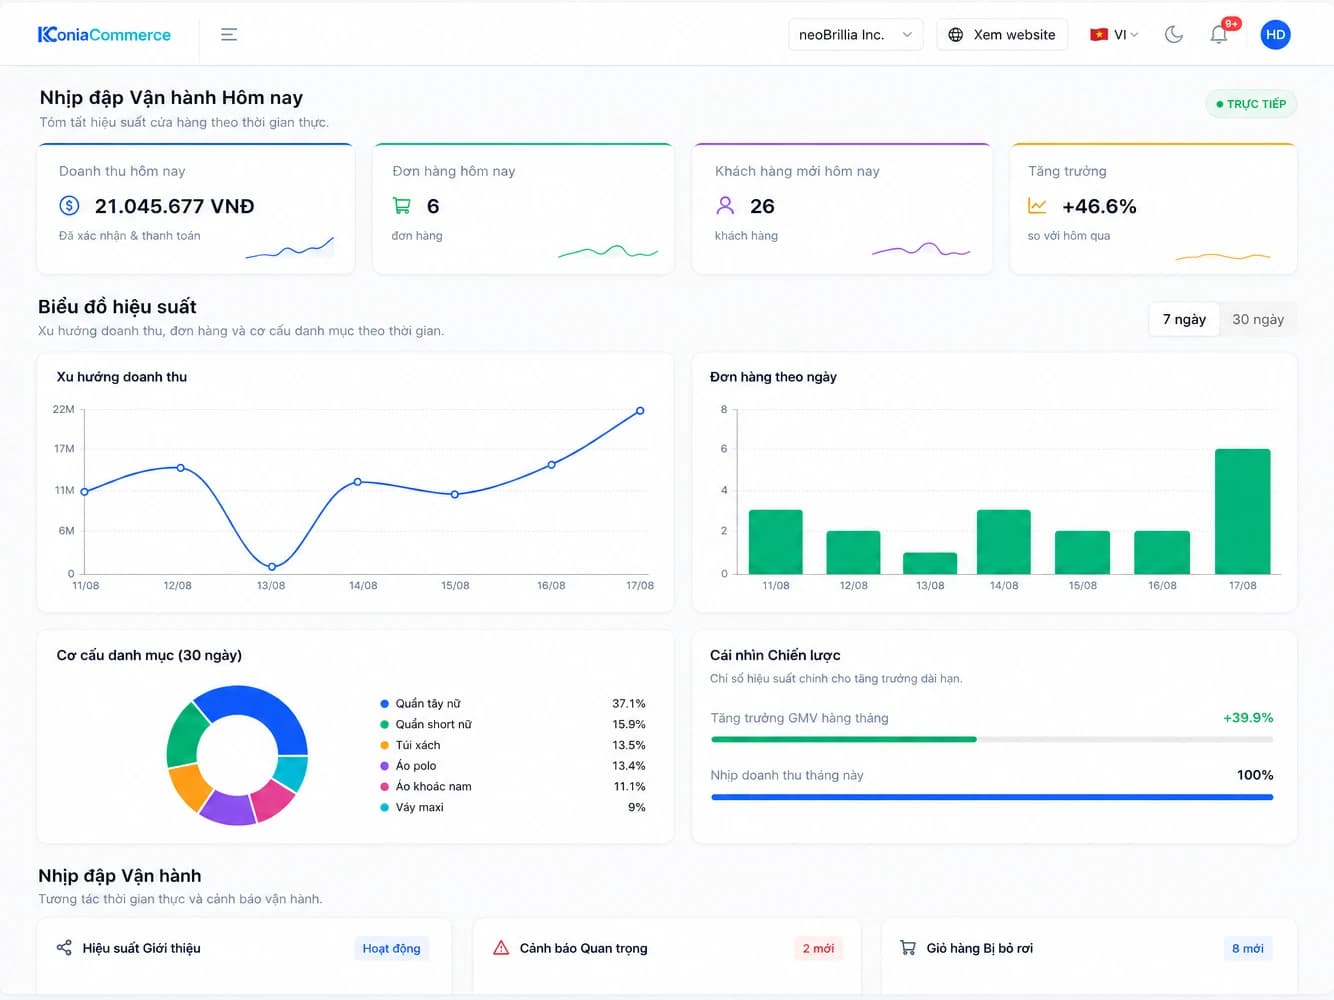Click the 21.045.677 VNĐ revenue value
The height and width of the screenshot is (1000, 1334).
[174, 206]
